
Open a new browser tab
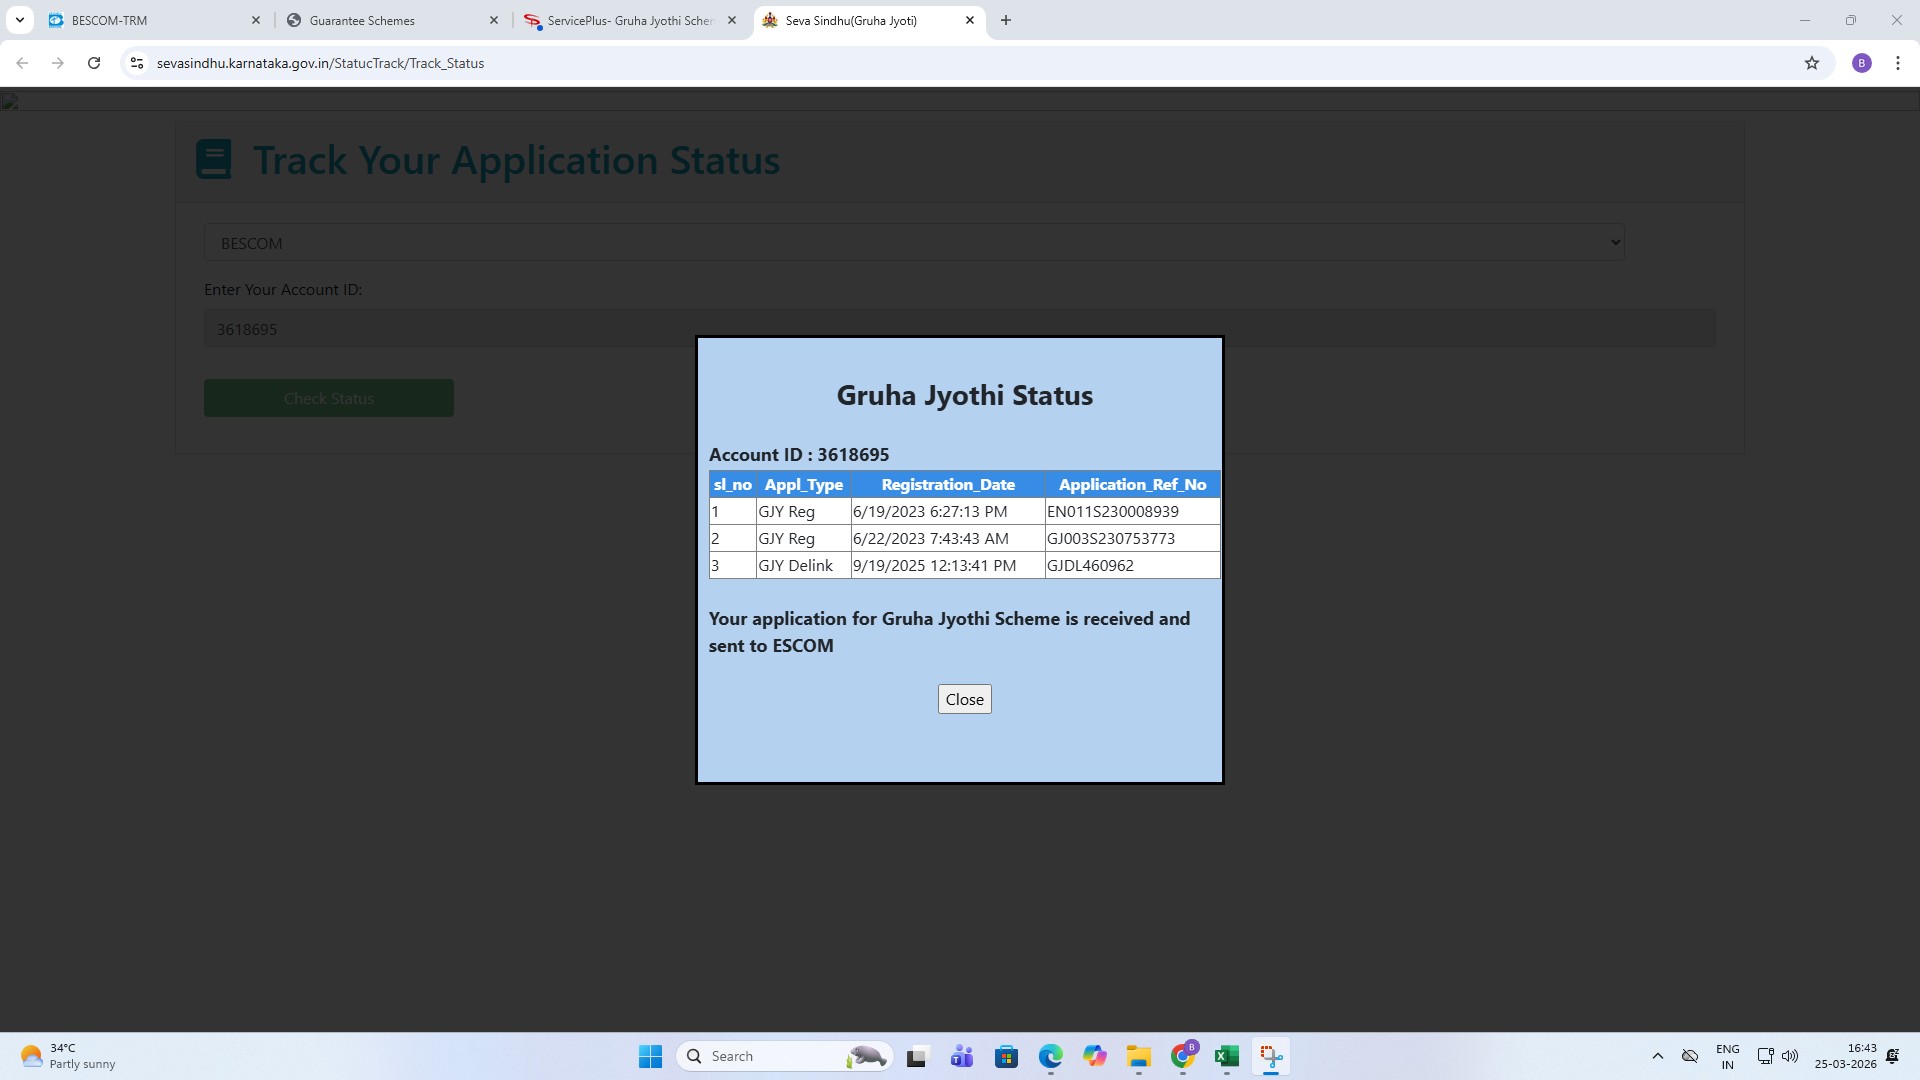(1005, 20)
